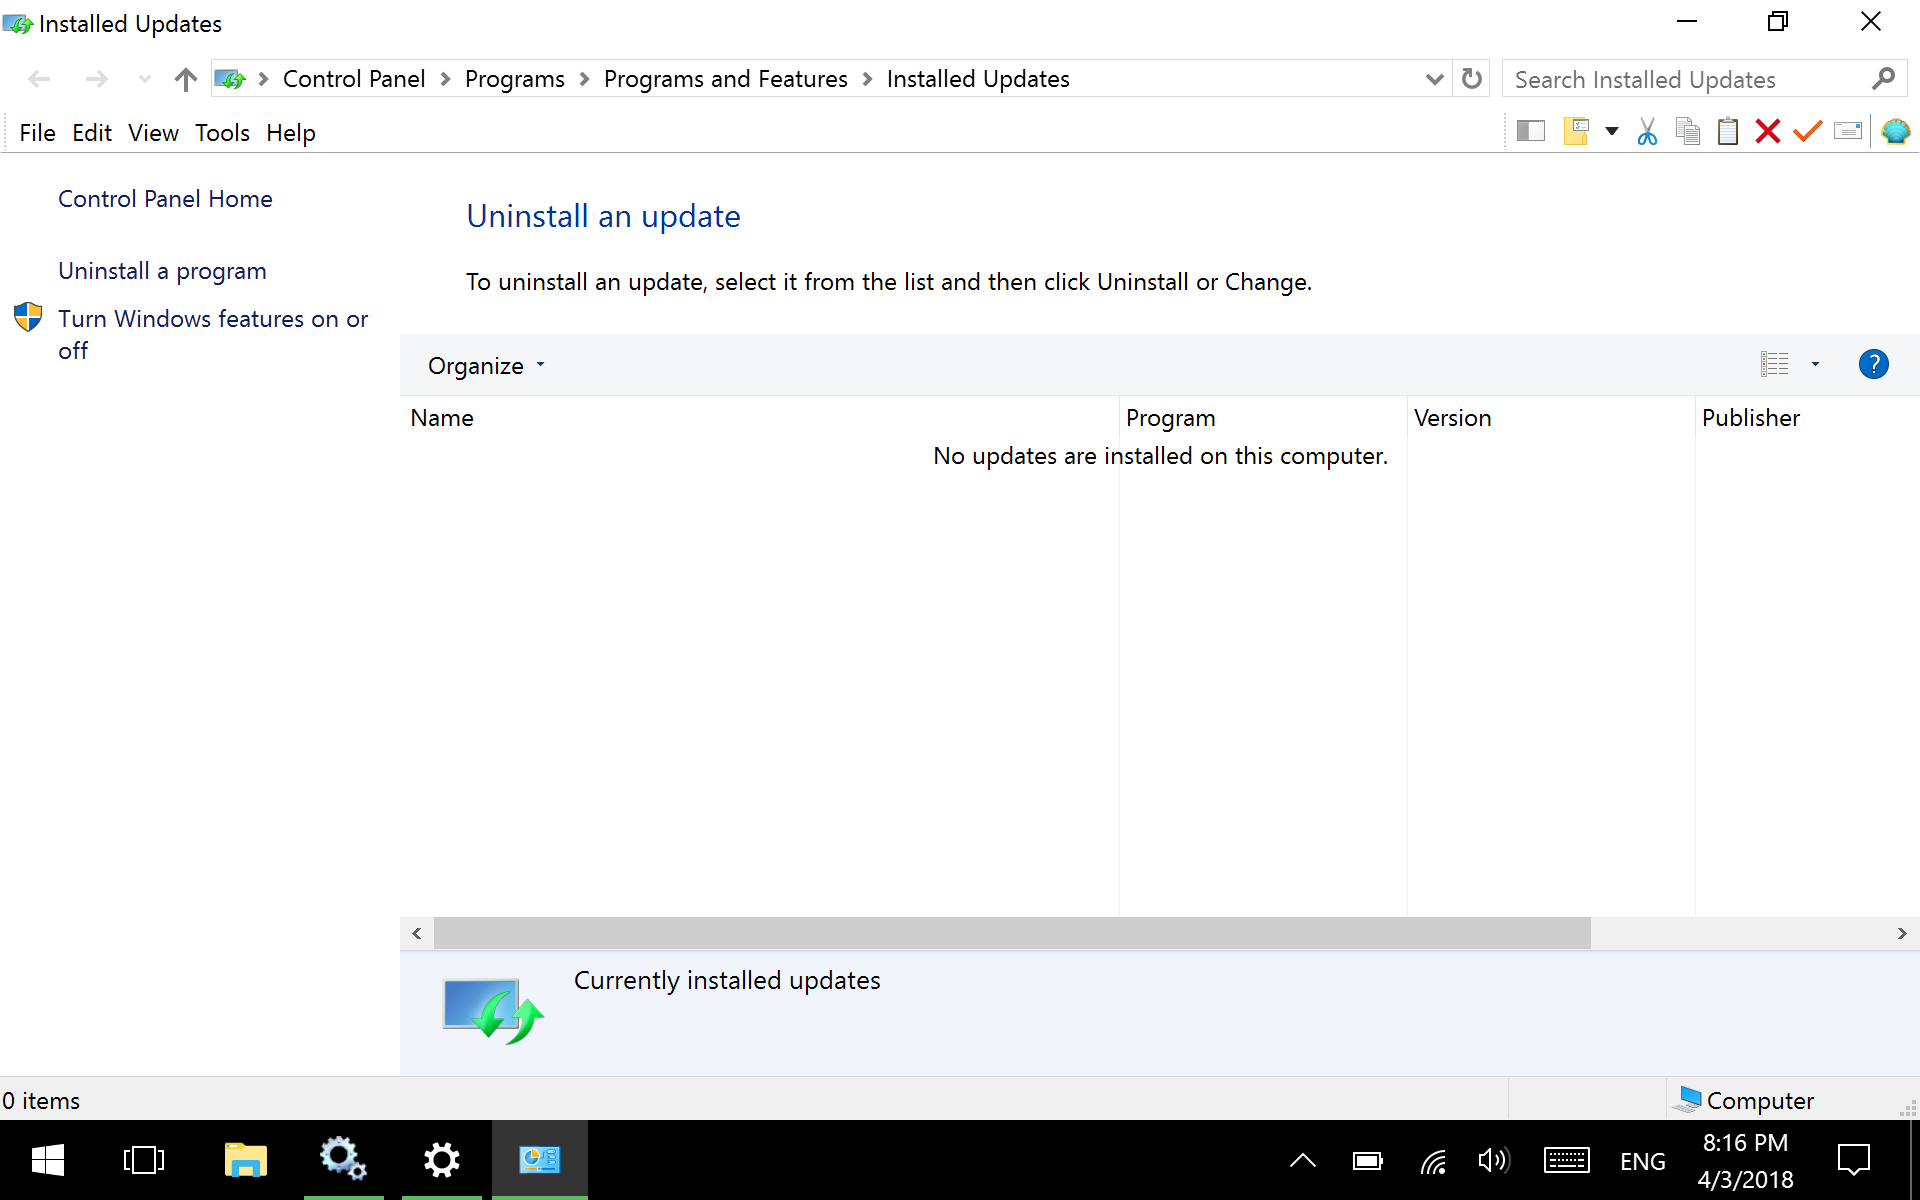This screenshot has height=1200, width=1920.
Task: Click the orange checkmark Properties icon
Action: [1808, 132]
